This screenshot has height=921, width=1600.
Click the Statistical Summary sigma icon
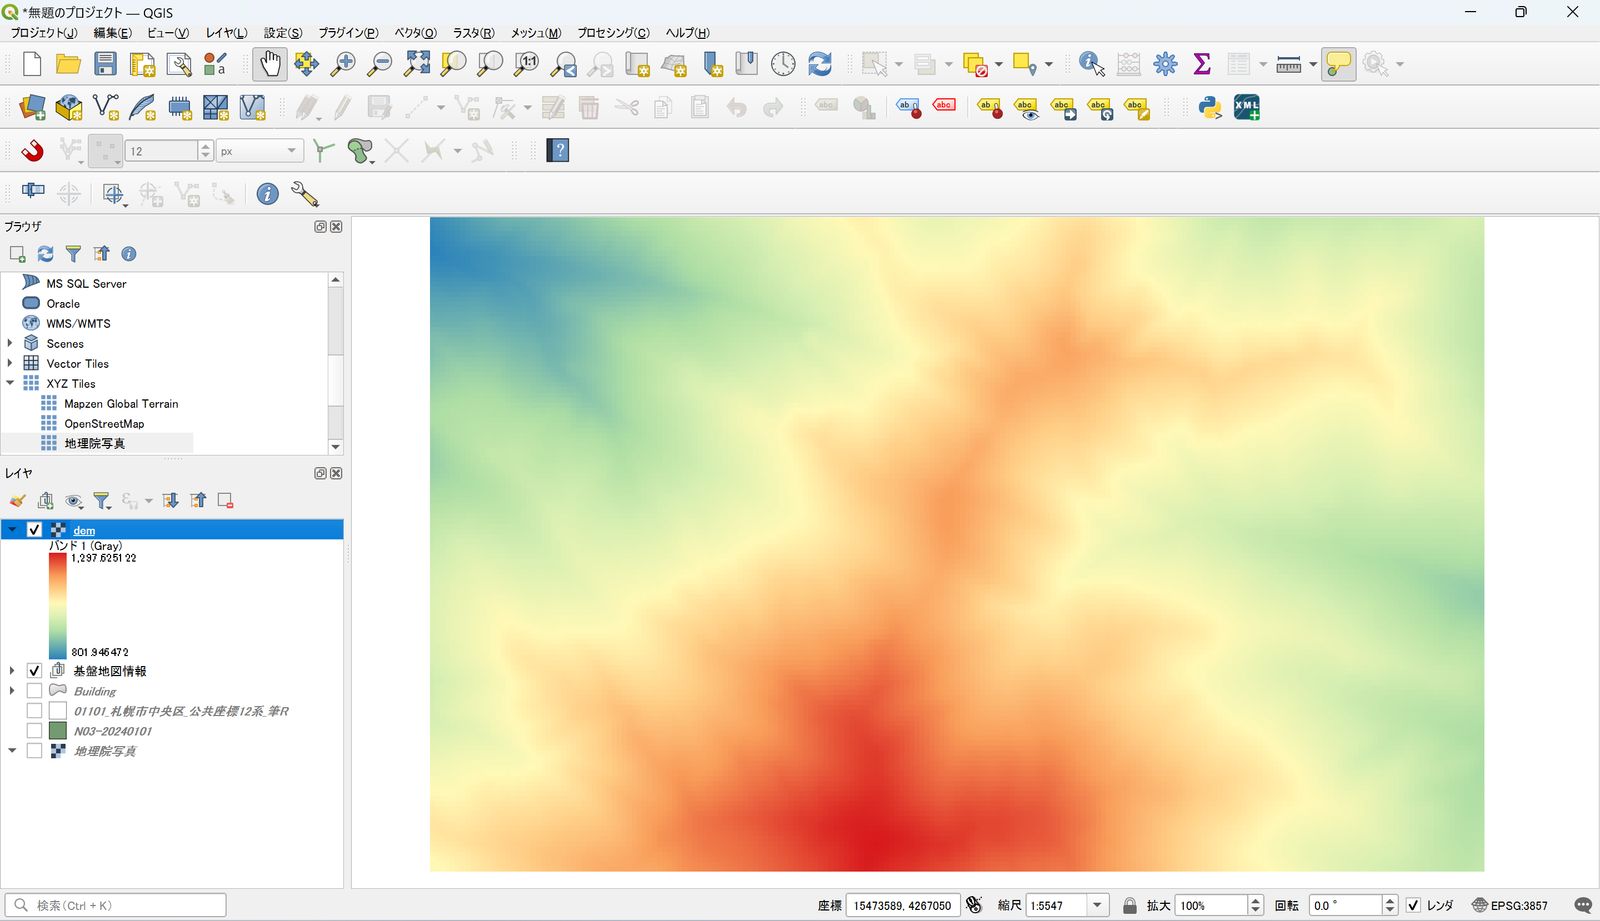tap(1202, 64)
